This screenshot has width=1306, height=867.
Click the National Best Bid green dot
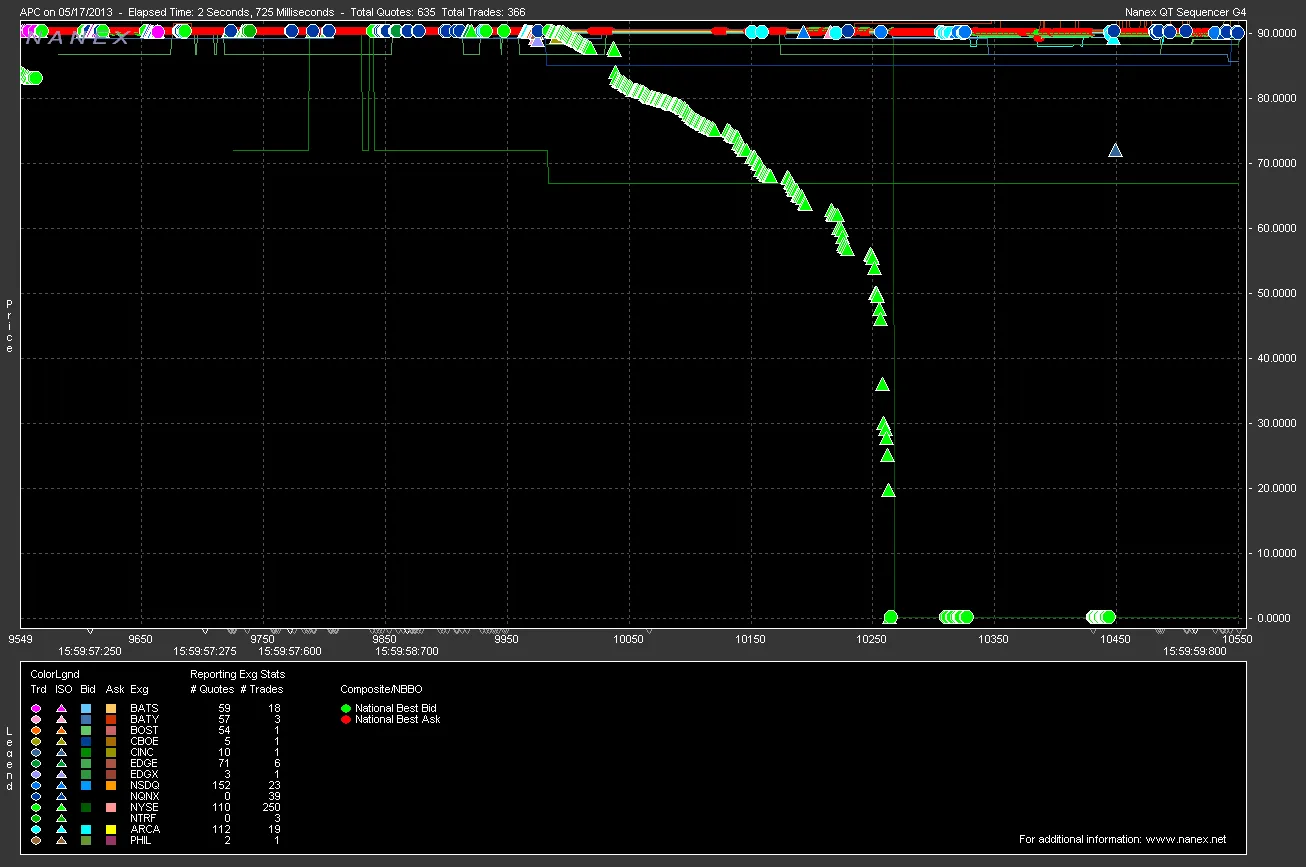pyautogui.click(x=347, y=708)
